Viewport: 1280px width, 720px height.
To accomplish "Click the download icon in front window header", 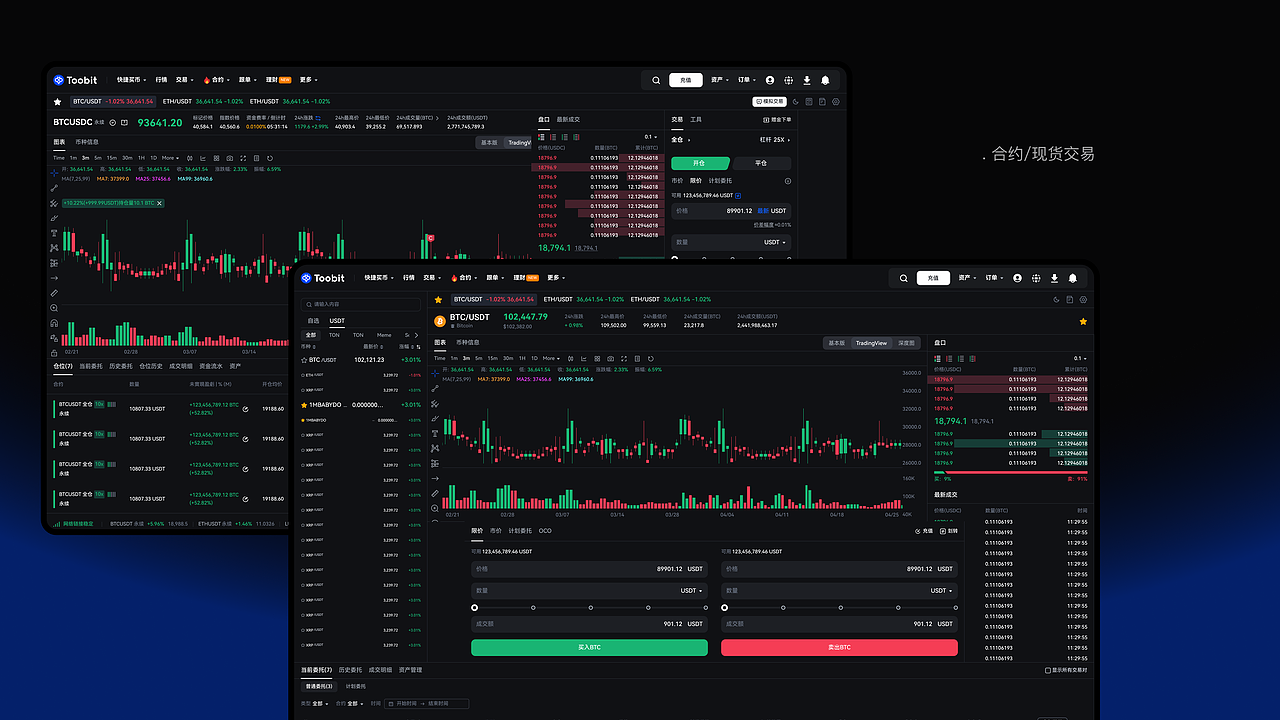I will (1054, 278).
